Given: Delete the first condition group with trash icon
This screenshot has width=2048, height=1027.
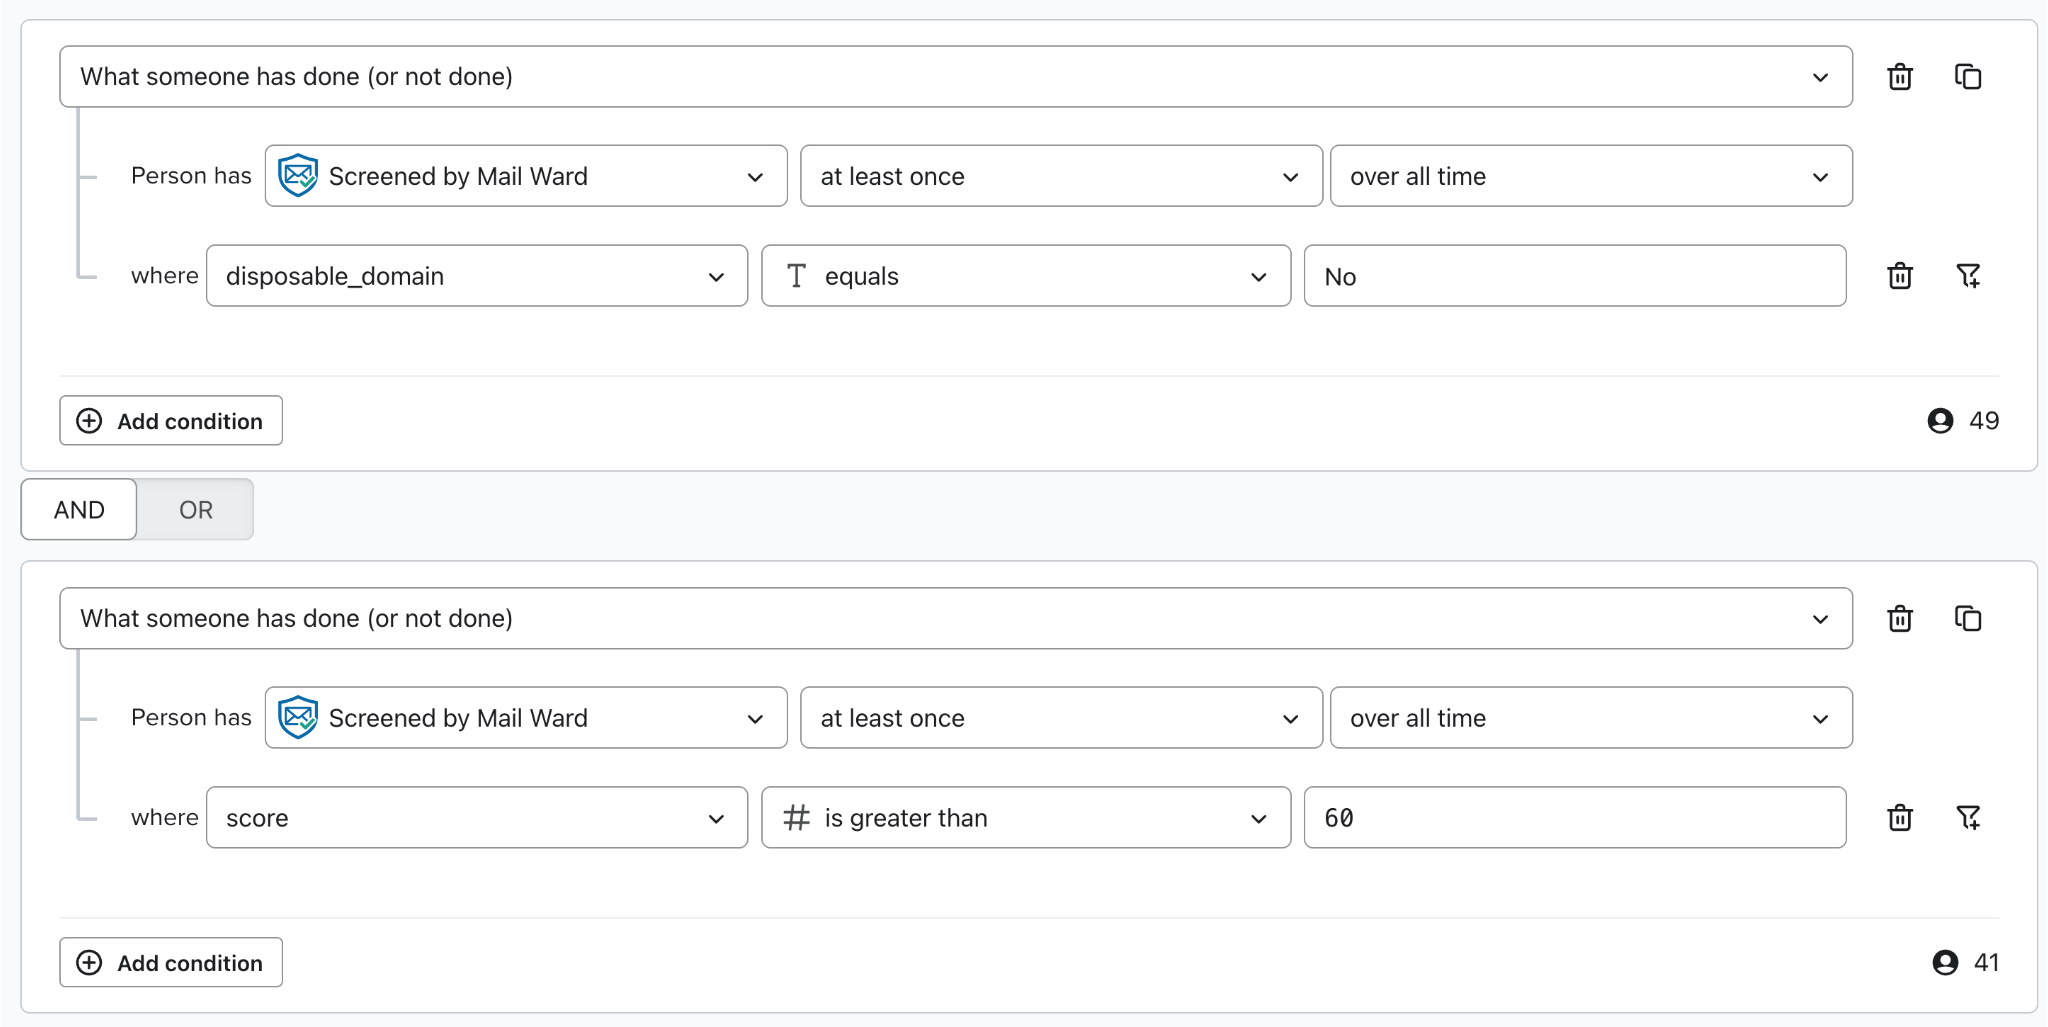Looking at the screenshot, I should (x=1900, y=77).
